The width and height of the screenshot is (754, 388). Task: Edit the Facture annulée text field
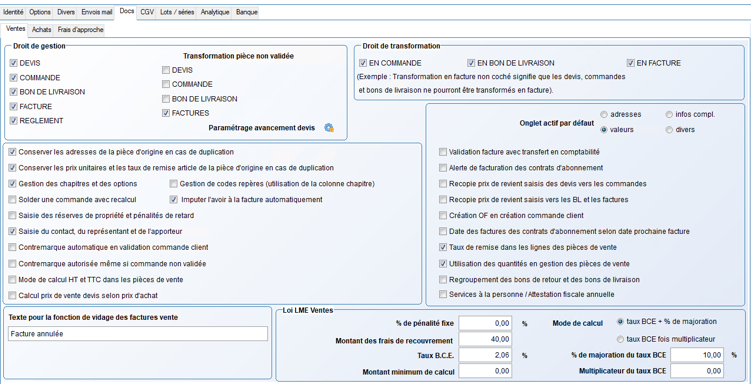click(138, 334)
